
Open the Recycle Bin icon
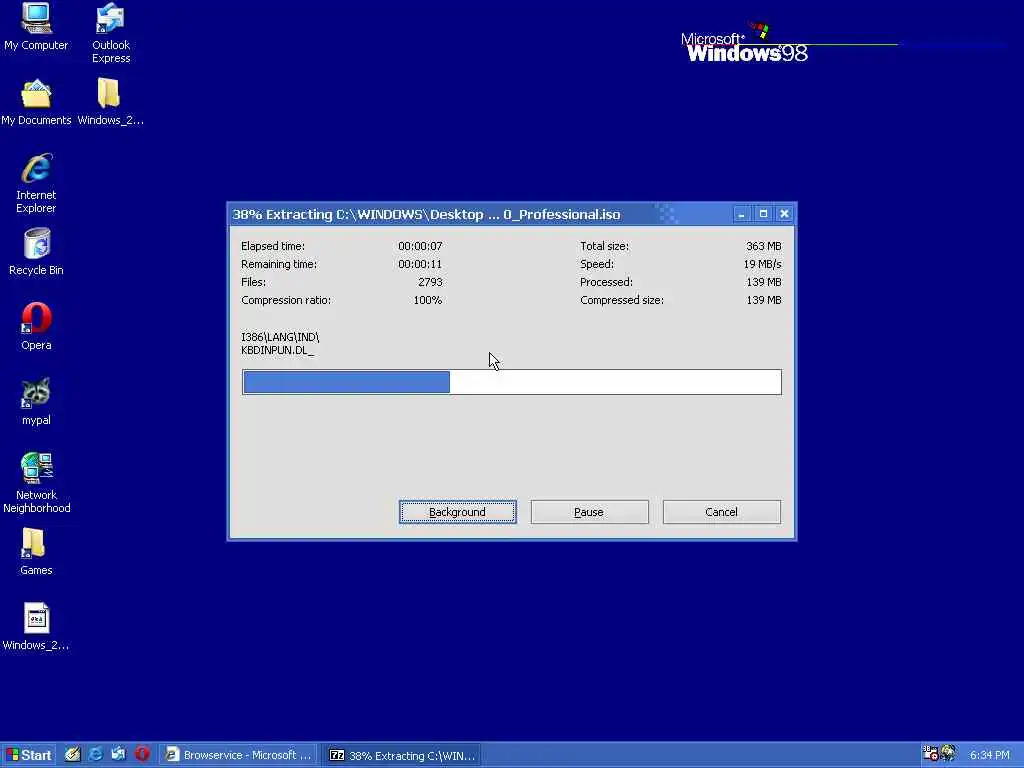pyautogui.click(x=36, y=251)
